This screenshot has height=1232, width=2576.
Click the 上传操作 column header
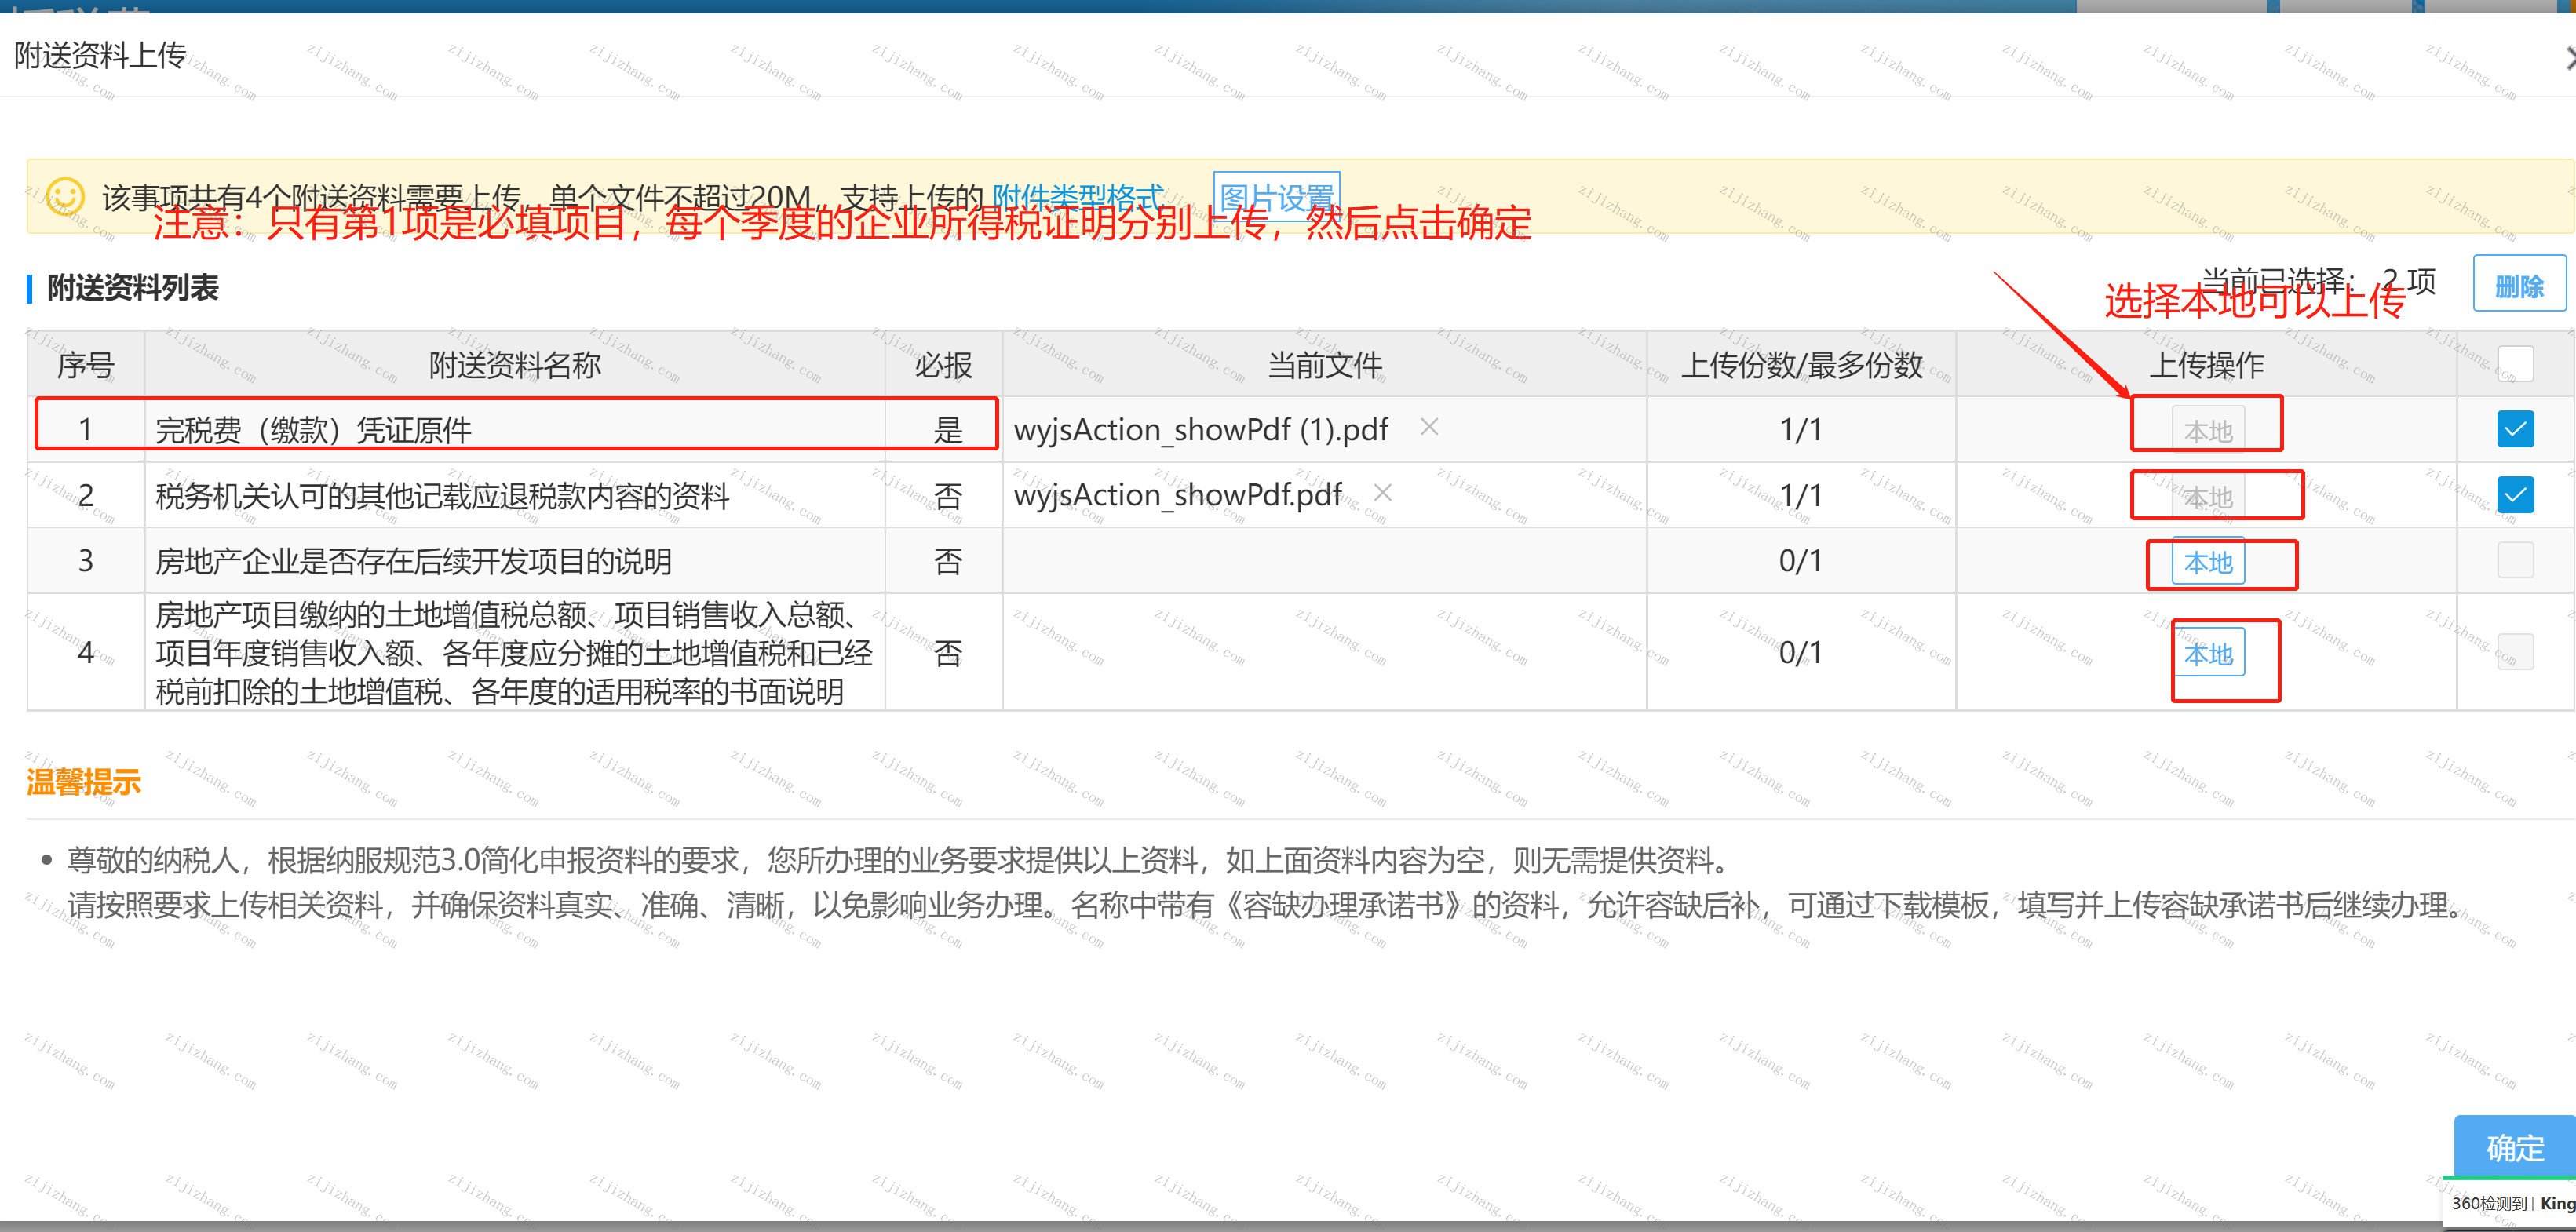pos(2206,365)
